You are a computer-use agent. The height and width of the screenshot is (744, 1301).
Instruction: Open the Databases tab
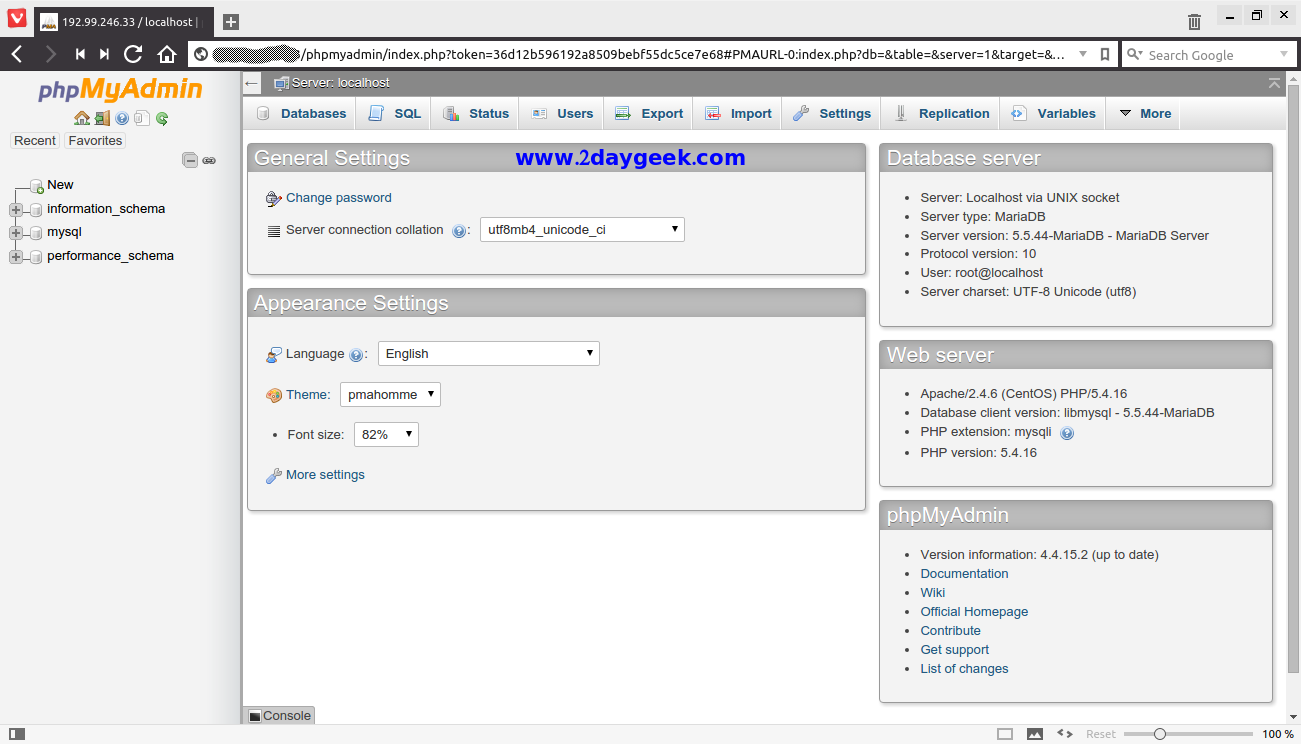(x=301, y=113)
